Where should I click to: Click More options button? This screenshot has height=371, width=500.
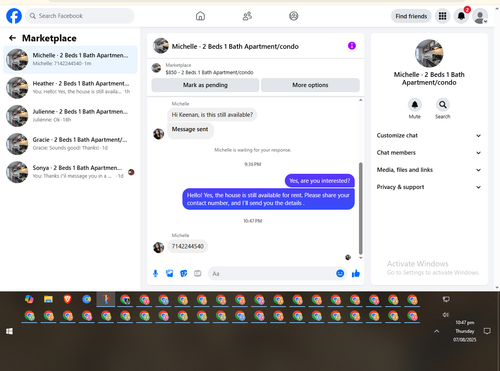click(310, 85)
